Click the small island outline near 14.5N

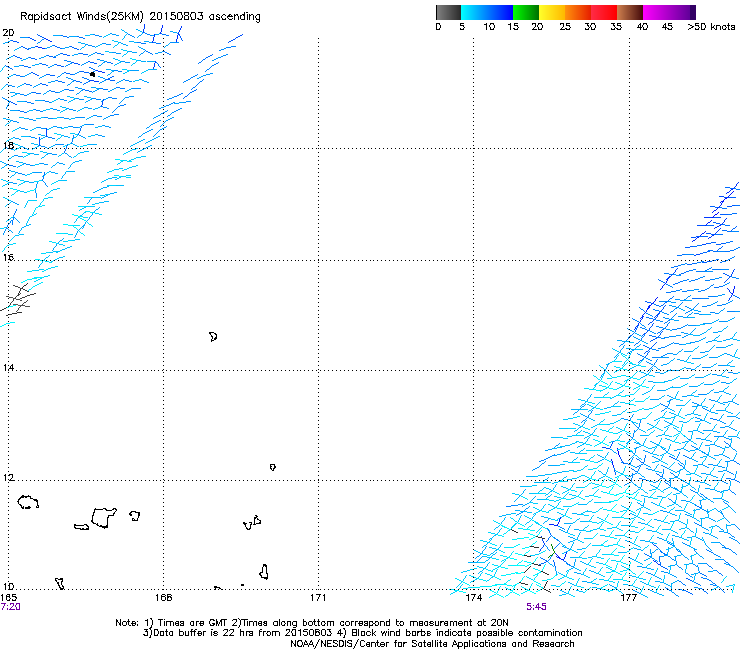point(213,337)
